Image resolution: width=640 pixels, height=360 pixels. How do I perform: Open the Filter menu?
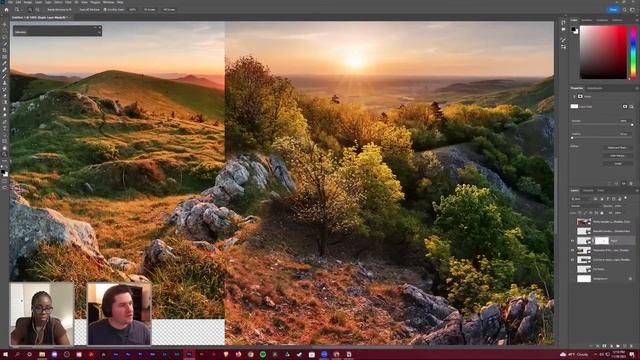pyautogui.click(x=68, y=2)
